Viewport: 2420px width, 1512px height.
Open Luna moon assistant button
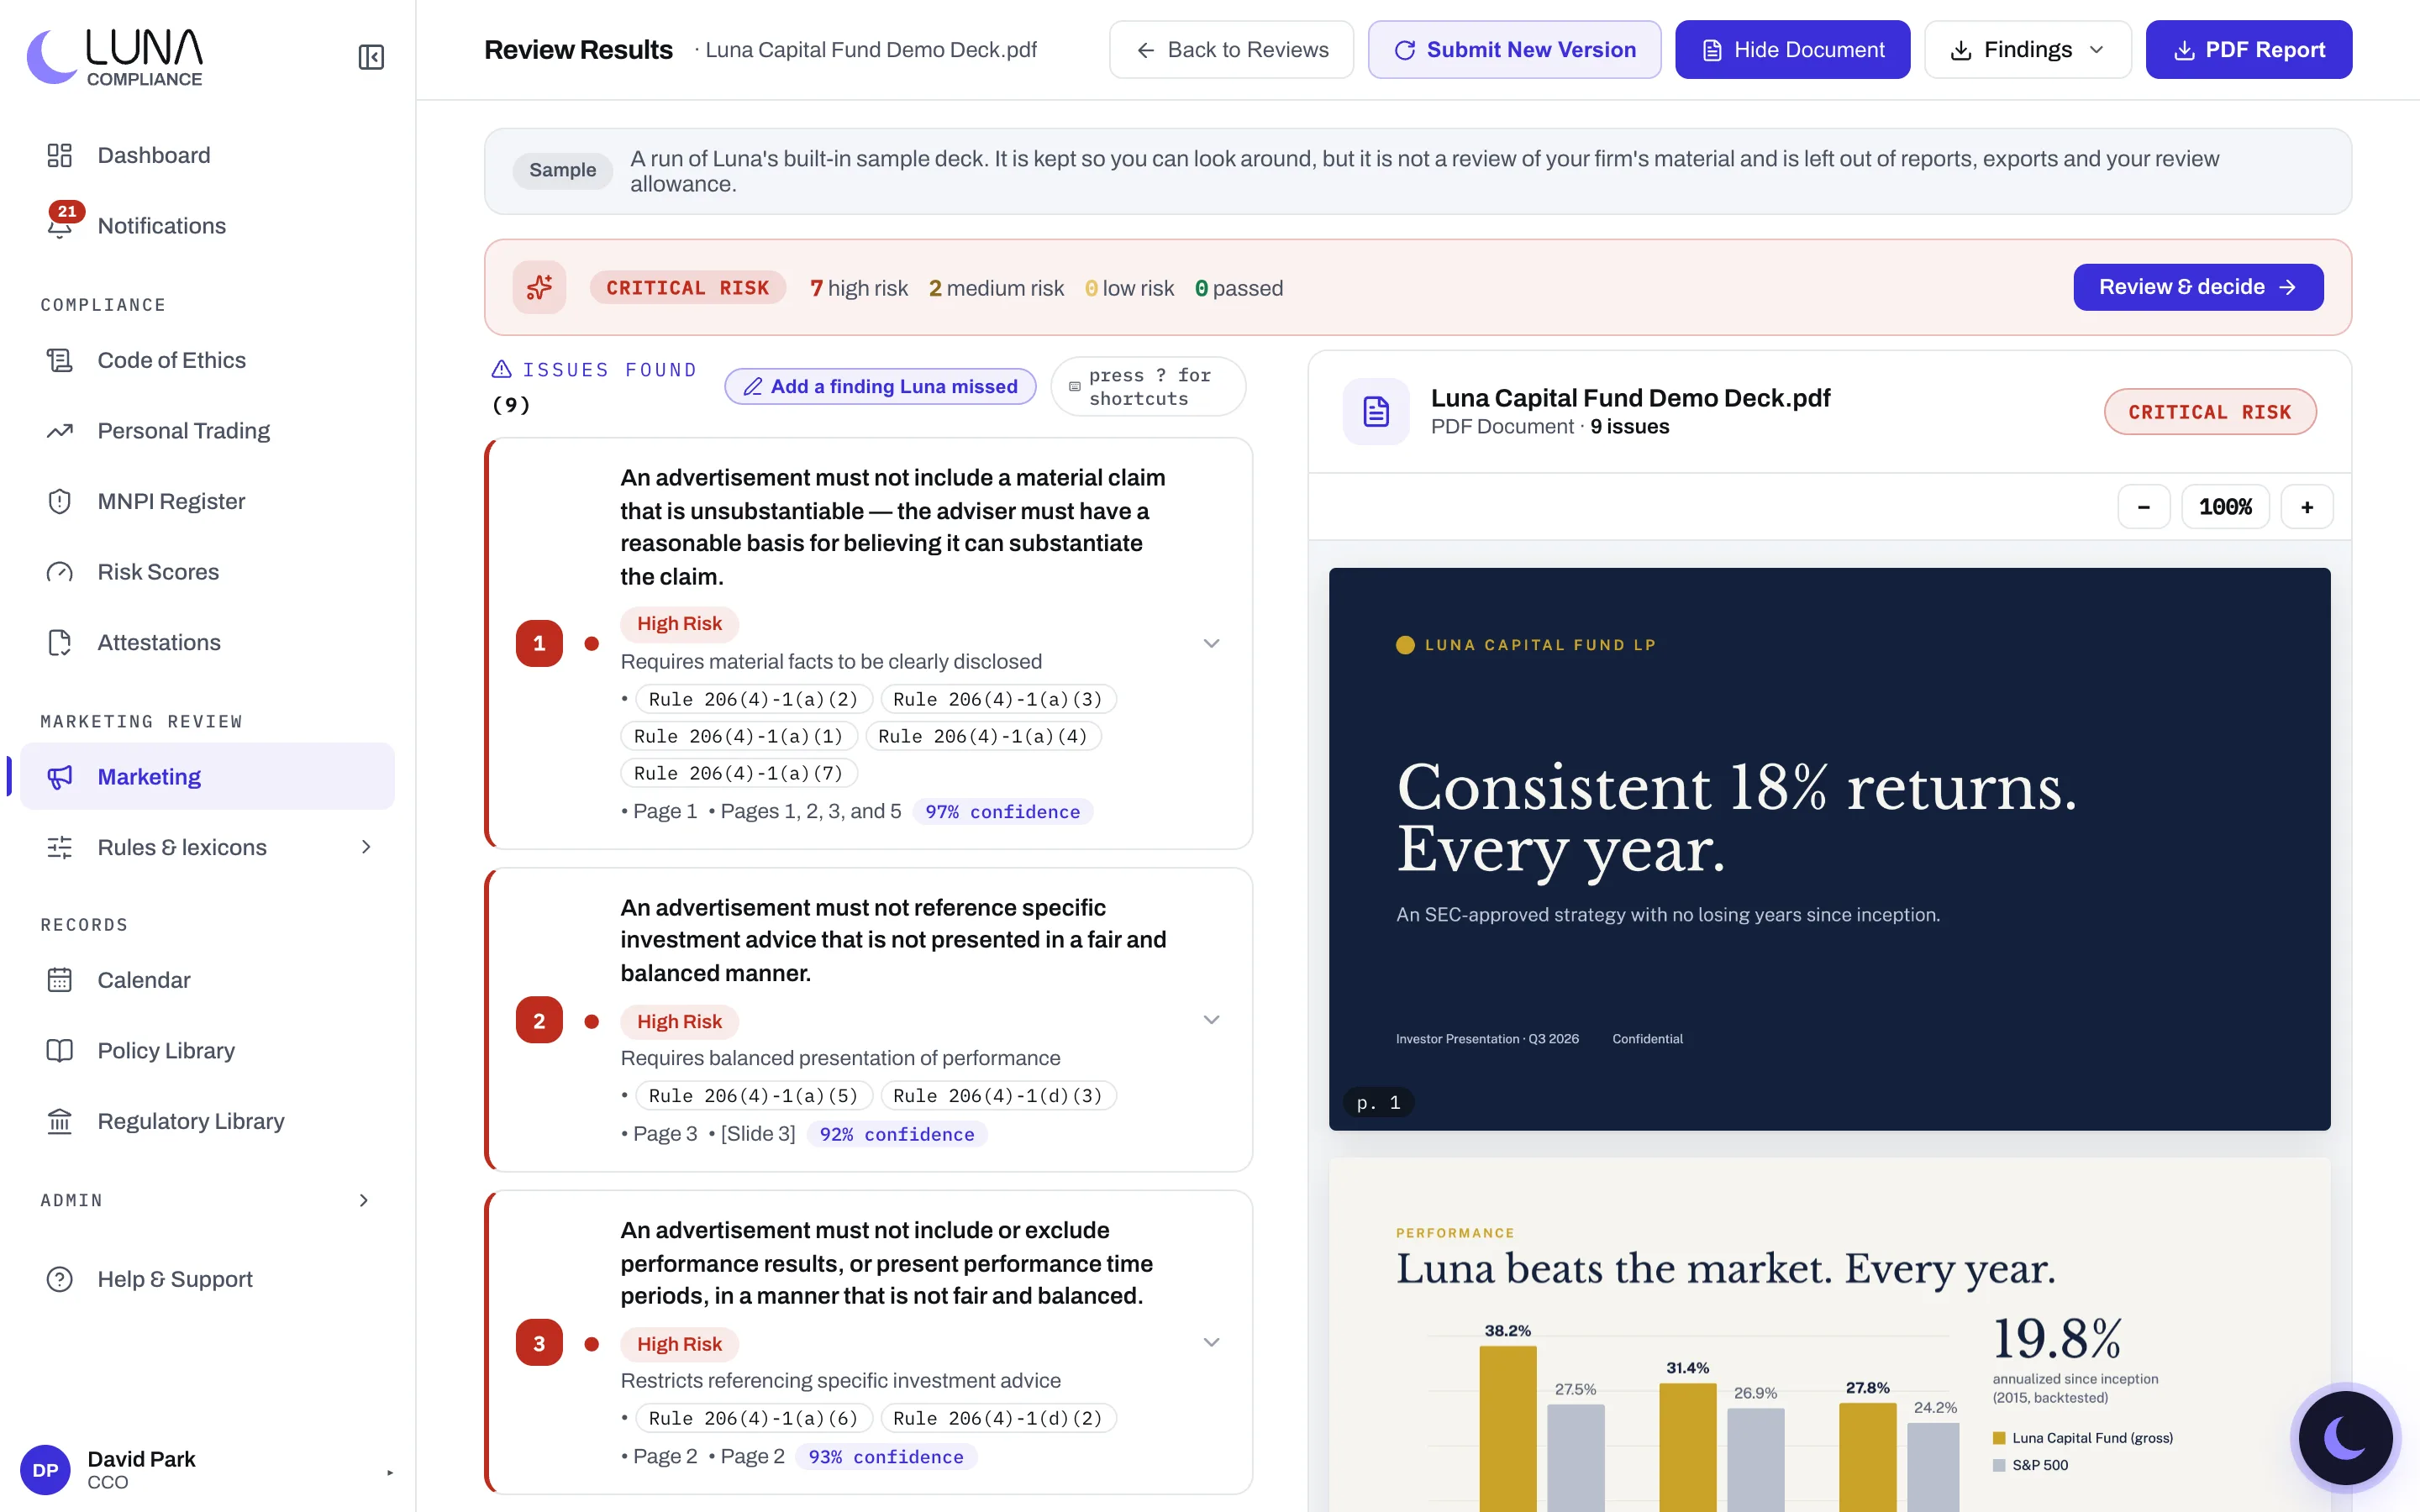2345,1438
